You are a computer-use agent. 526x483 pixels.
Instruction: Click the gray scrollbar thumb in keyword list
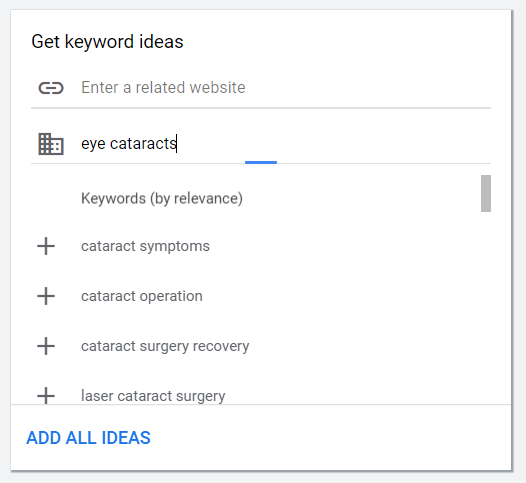[x=486, y=193]
